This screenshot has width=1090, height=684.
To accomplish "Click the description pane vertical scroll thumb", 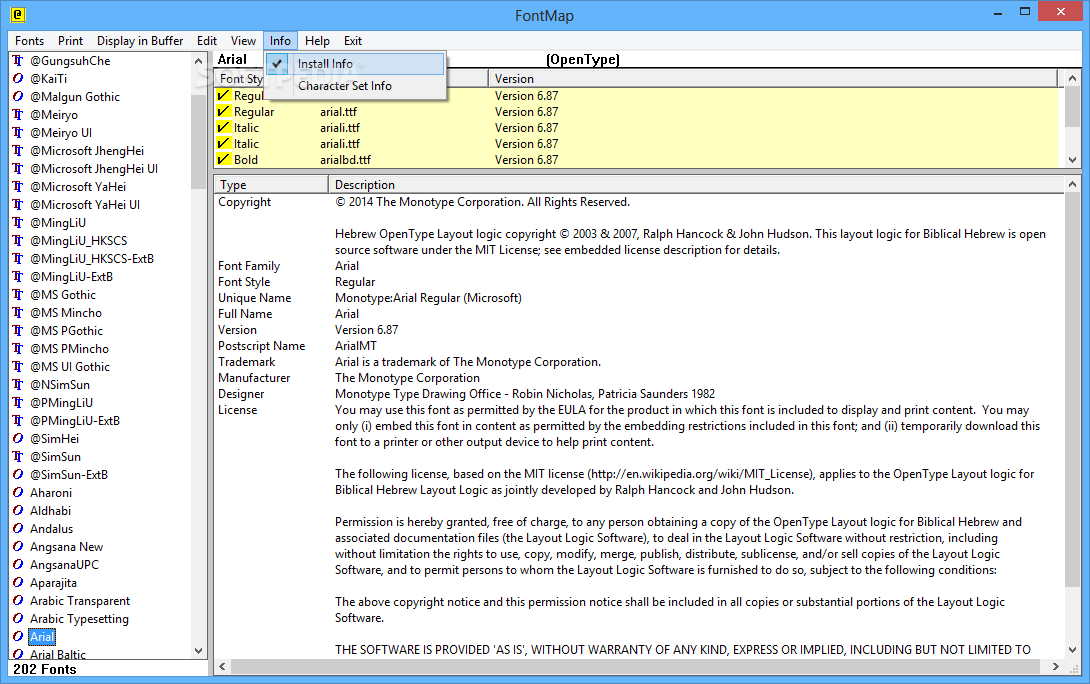I will click(x=1073, y=389).
